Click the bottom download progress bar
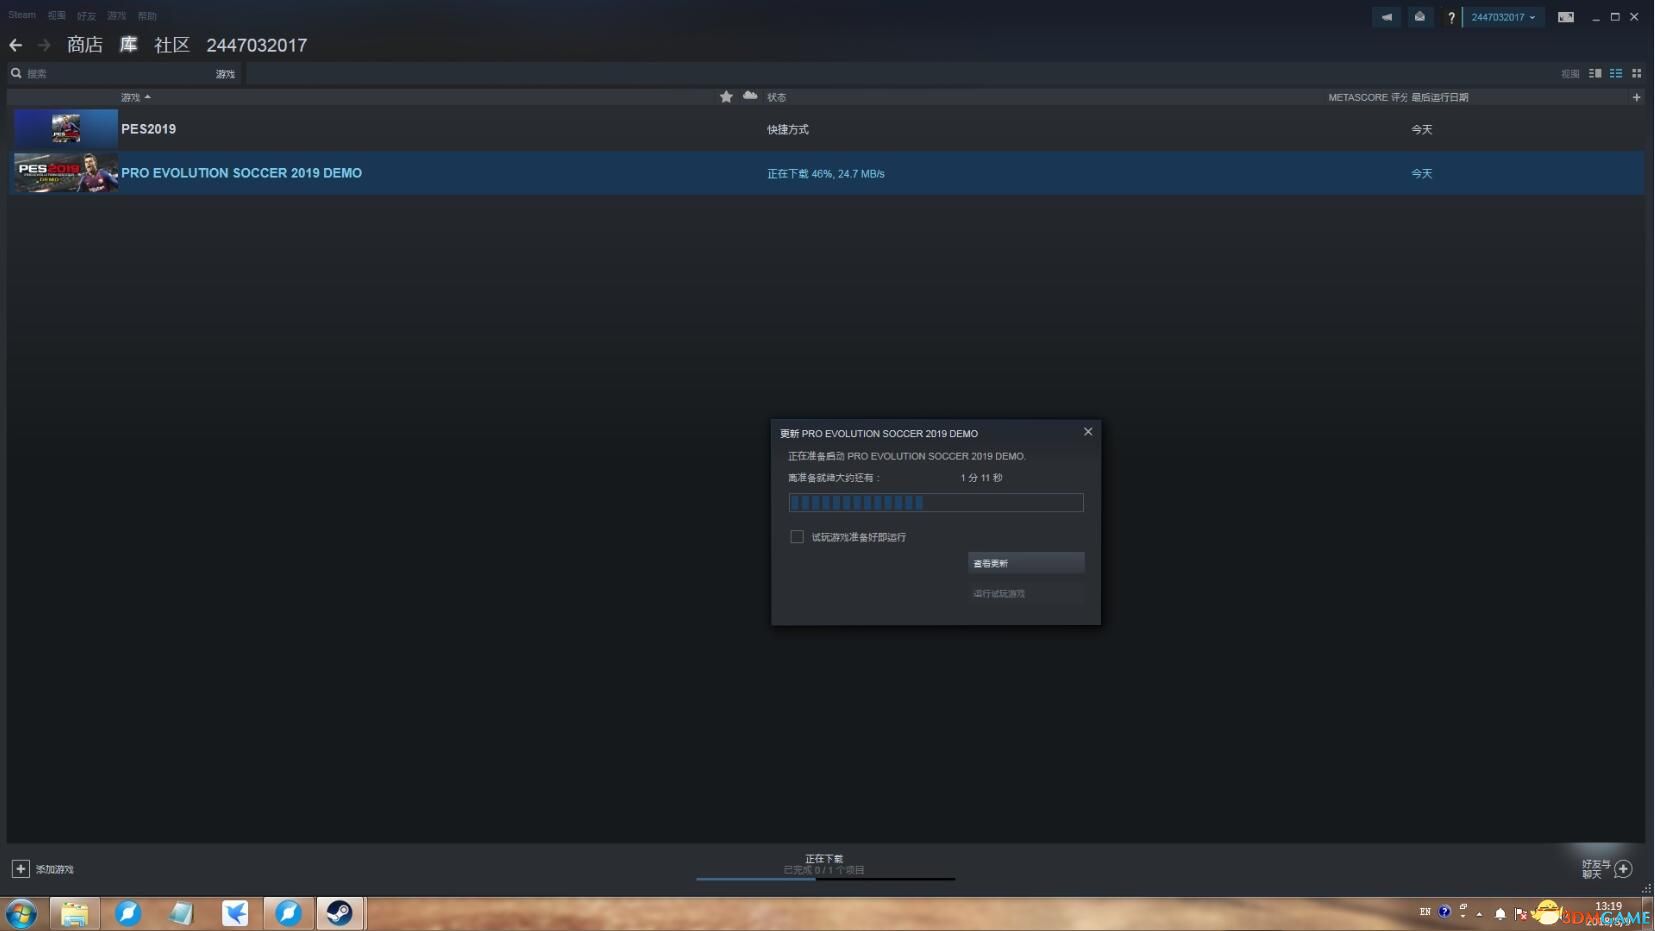Screen dimensions: 1655x931 click(x=826, y=879)
